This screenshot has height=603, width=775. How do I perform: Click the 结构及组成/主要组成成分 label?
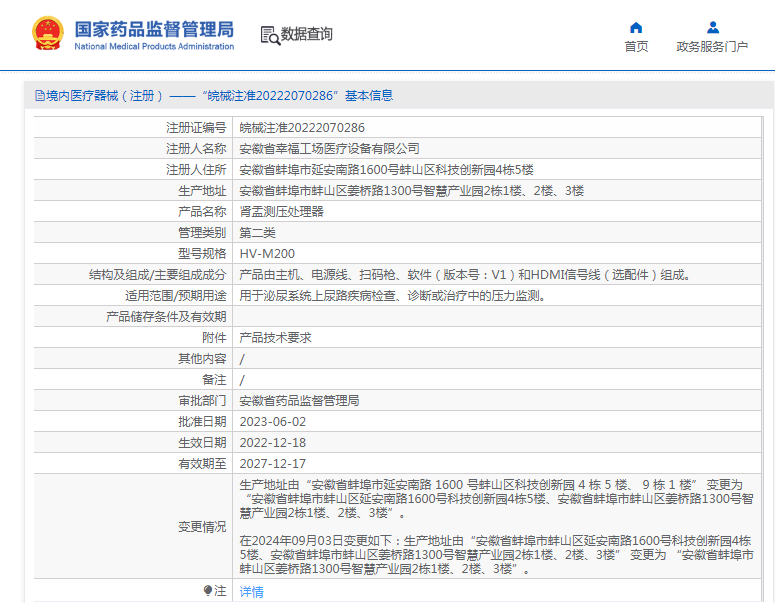[x=158, y=274]
